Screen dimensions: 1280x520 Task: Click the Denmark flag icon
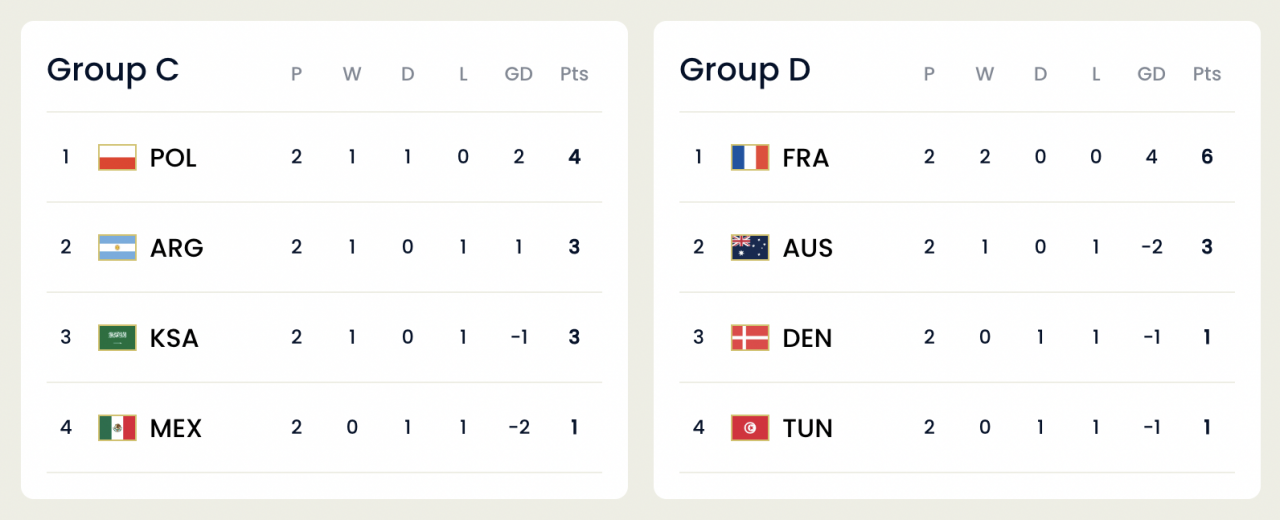750,337
